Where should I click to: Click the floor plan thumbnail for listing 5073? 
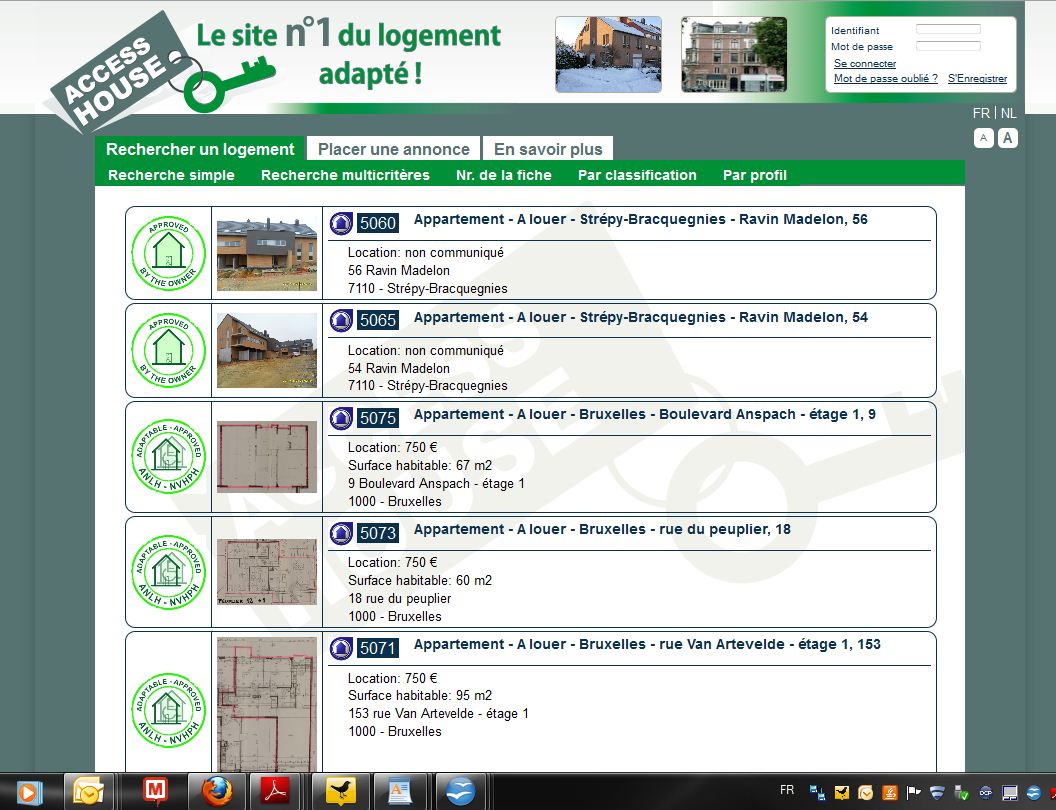267,572
